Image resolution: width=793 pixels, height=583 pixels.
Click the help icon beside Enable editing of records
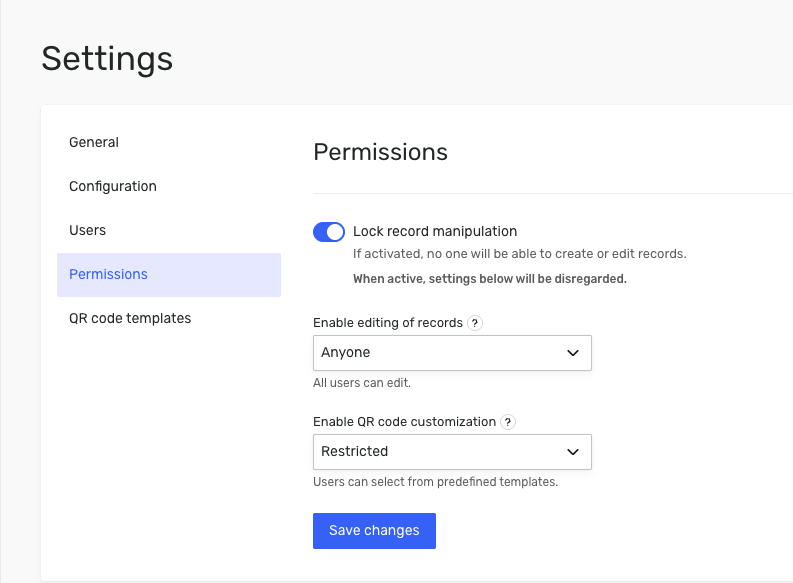pos(476,323)
